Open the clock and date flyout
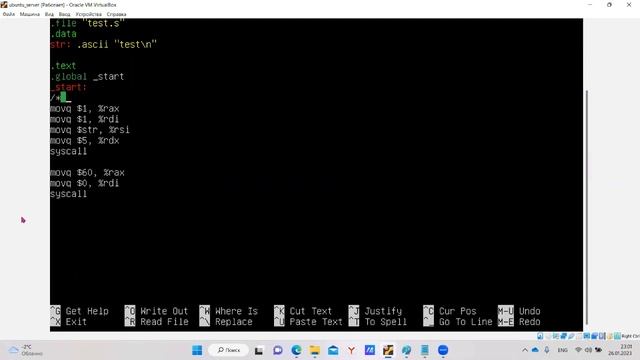 (620, 350)
